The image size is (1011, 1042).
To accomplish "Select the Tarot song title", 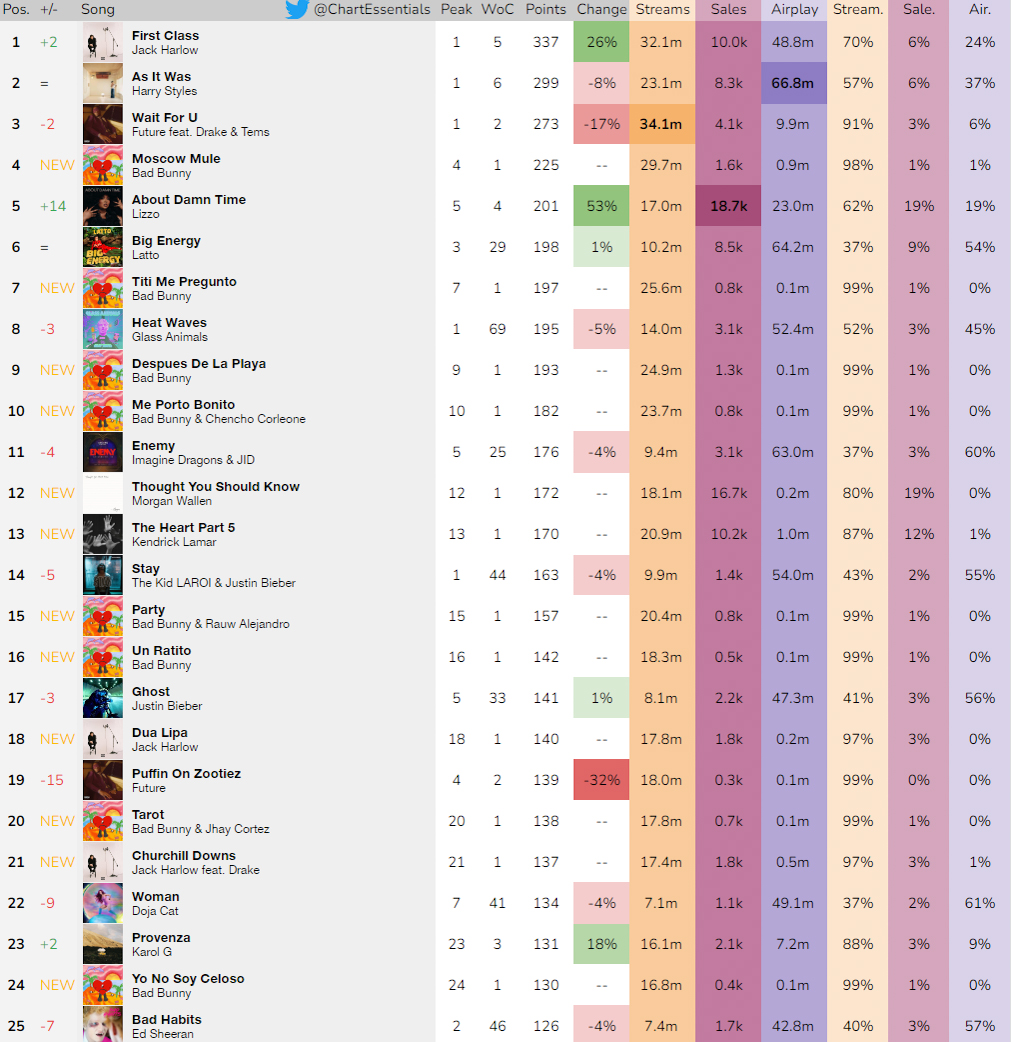I will [x=148, y=815].
